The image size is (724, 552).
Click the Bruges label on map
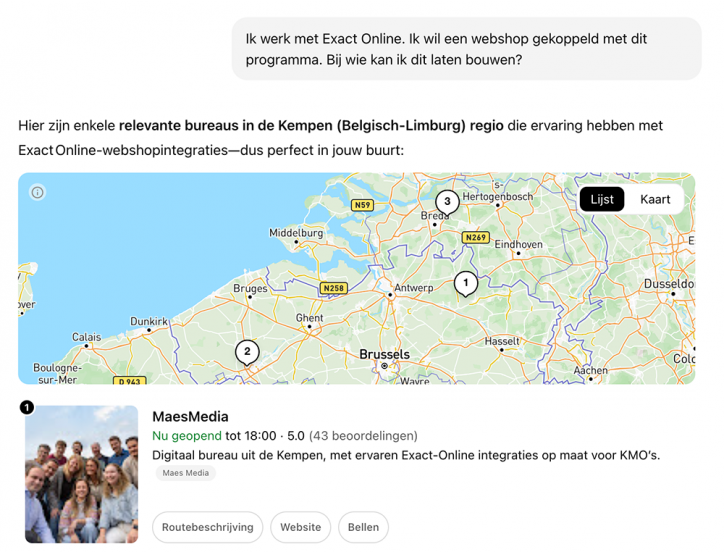pyautogui.click(x=250, y=289)
